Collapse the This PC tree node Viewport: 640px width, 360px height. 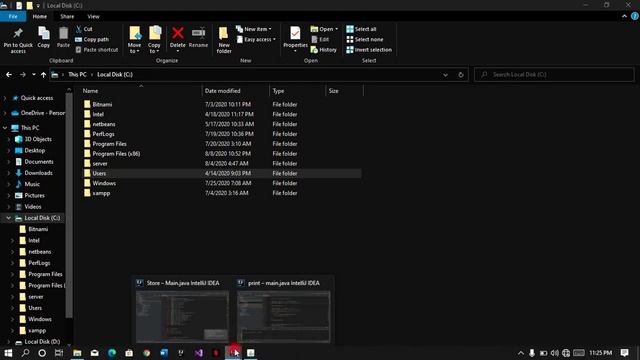(x=5, y=128)
